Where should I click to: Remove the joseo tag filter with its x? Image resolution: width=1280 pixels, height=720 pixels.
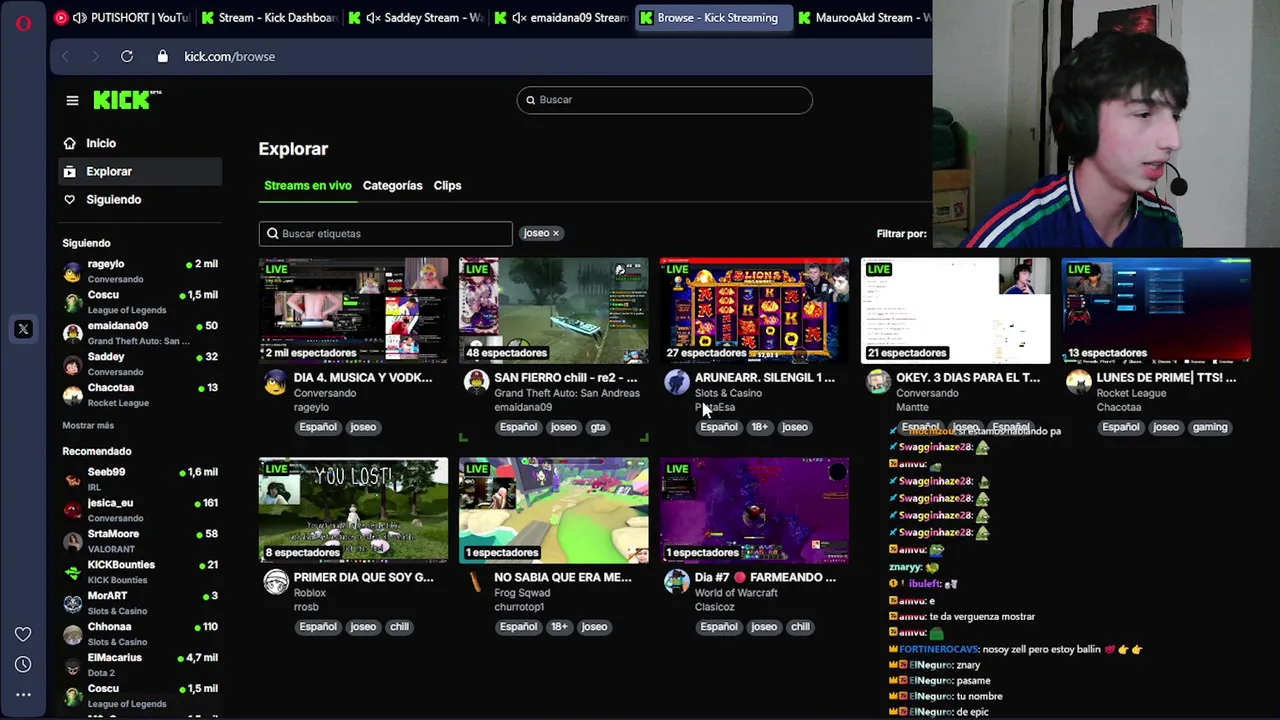pyautogui.click(x=556, y=233)
